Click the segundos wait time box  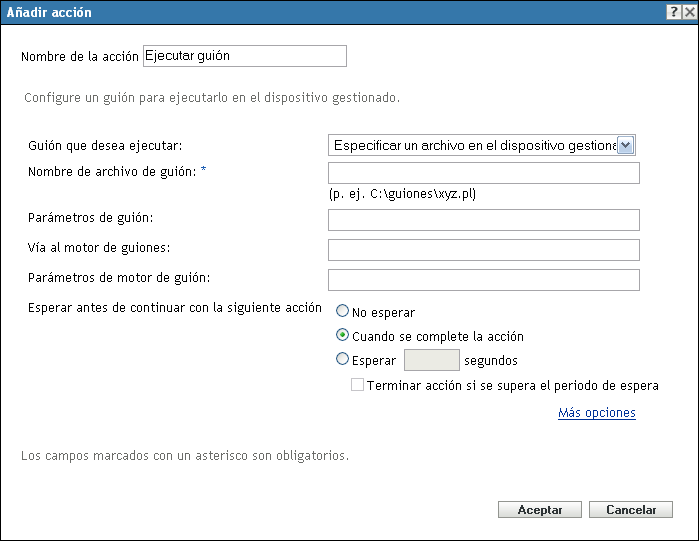tap(431, 360)
